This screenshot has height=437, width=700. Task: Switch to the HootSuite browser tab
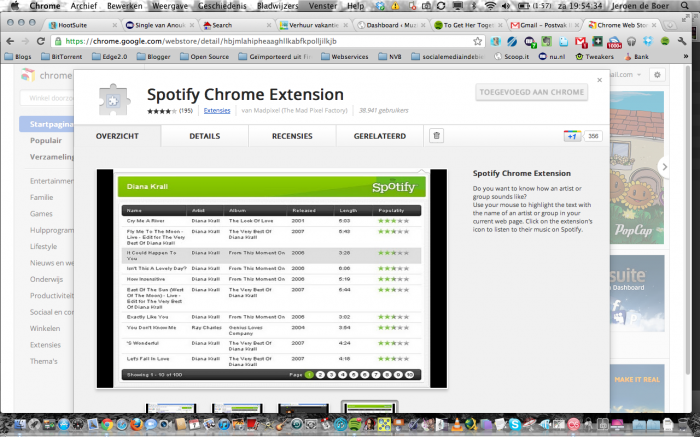[x=81, y=25]
